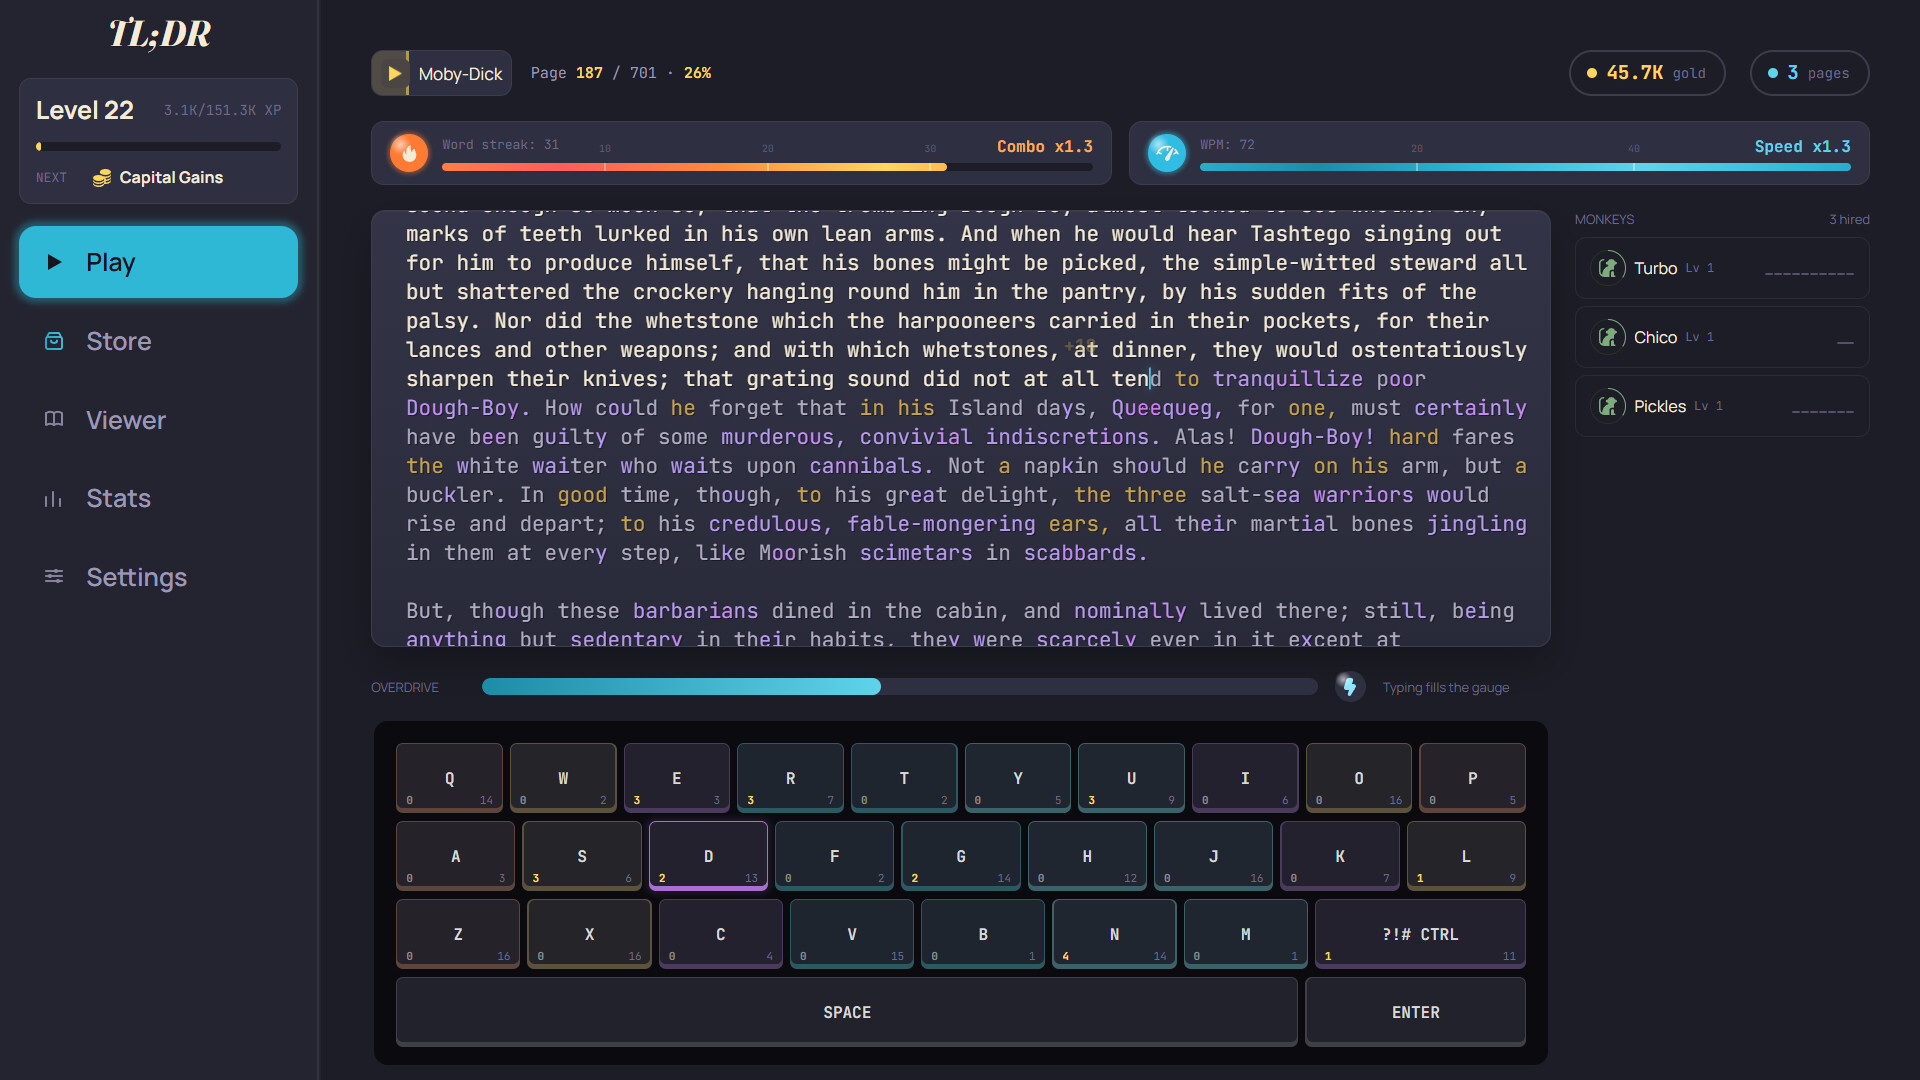Click the highlighted D key
This screenshot has width=1920, height=1080.
708,856
